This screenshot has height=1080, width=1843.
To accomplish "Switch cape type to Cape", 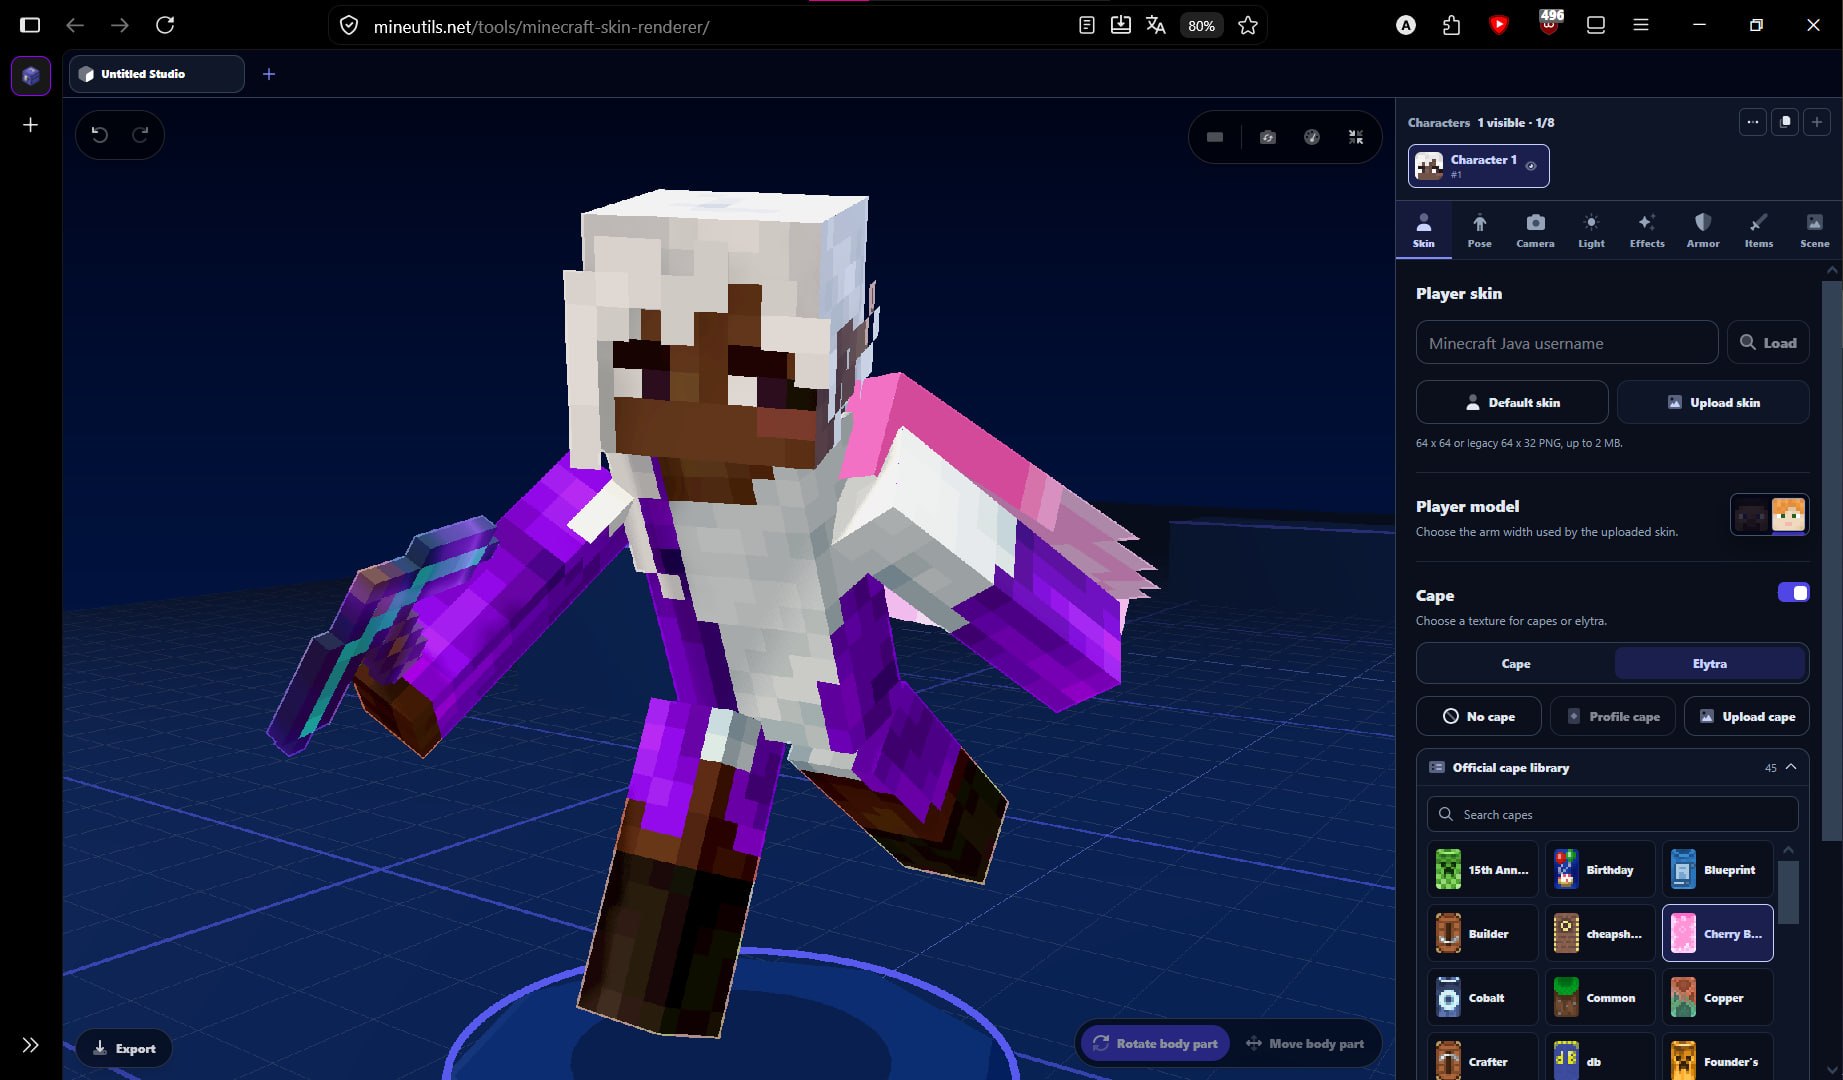I will click(1516, 663).
